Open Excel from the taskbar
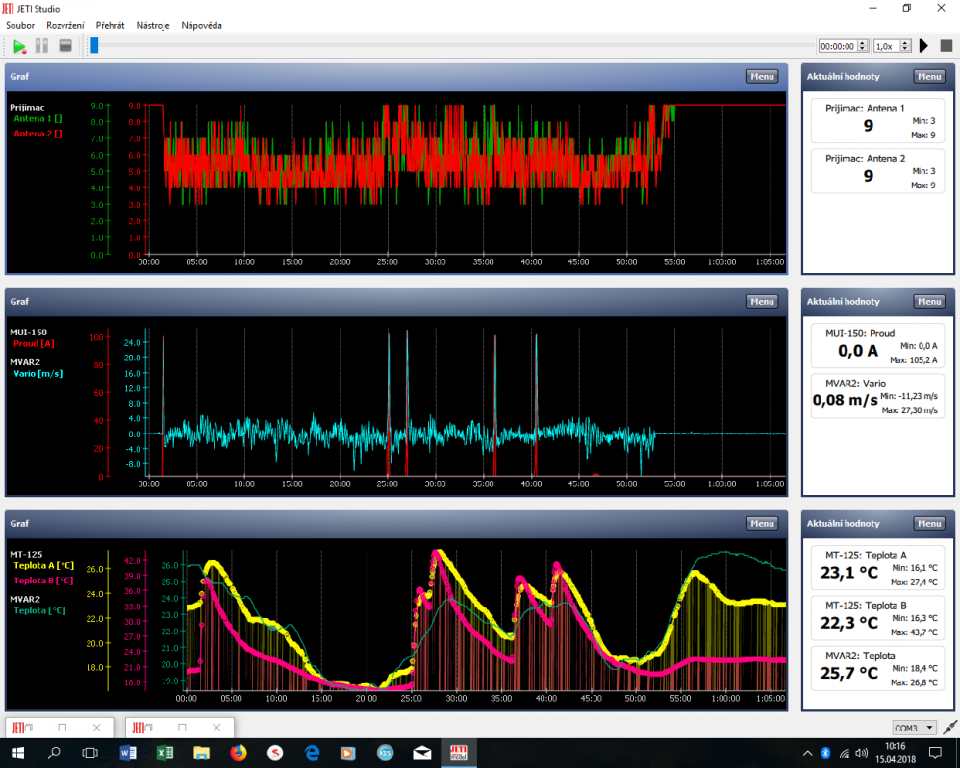The image size is (960, 768). [x=164, y=752]
